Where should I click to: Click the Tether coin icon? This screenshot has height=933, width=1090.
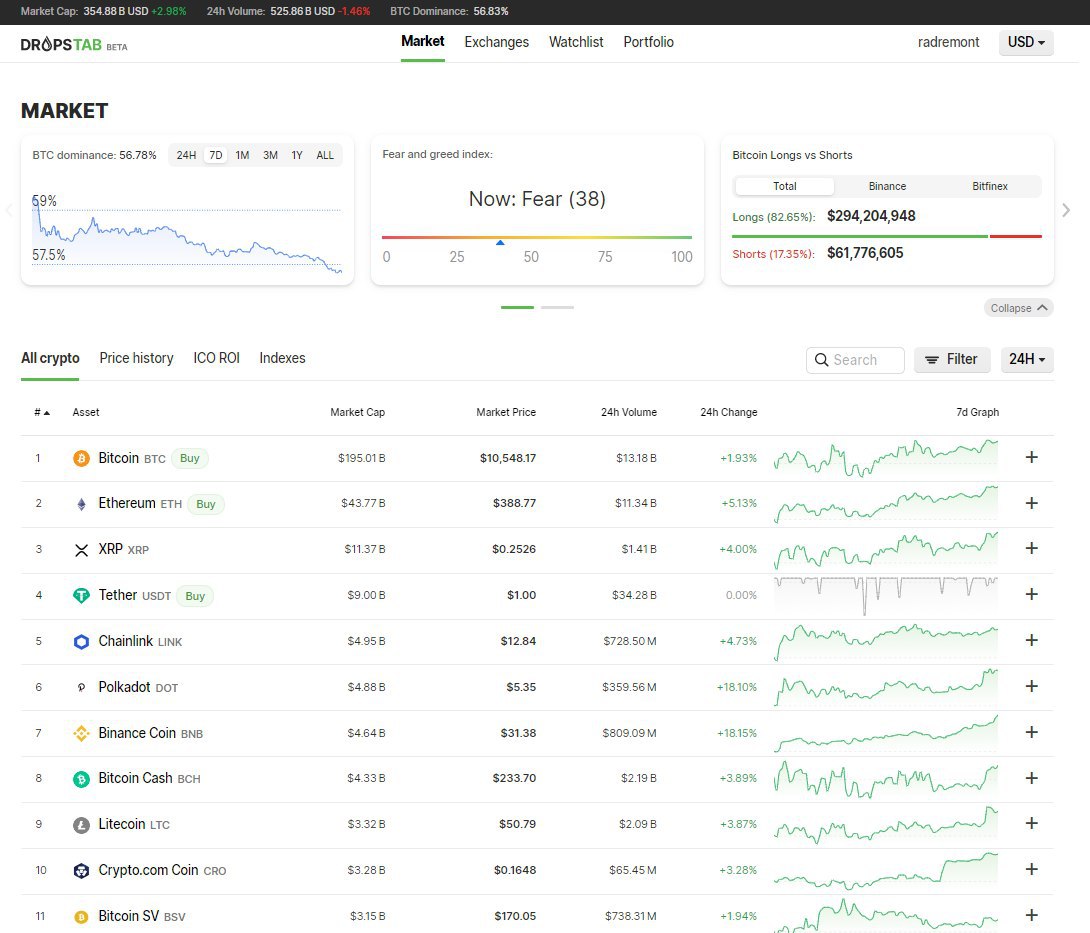[x=81, y=596]
